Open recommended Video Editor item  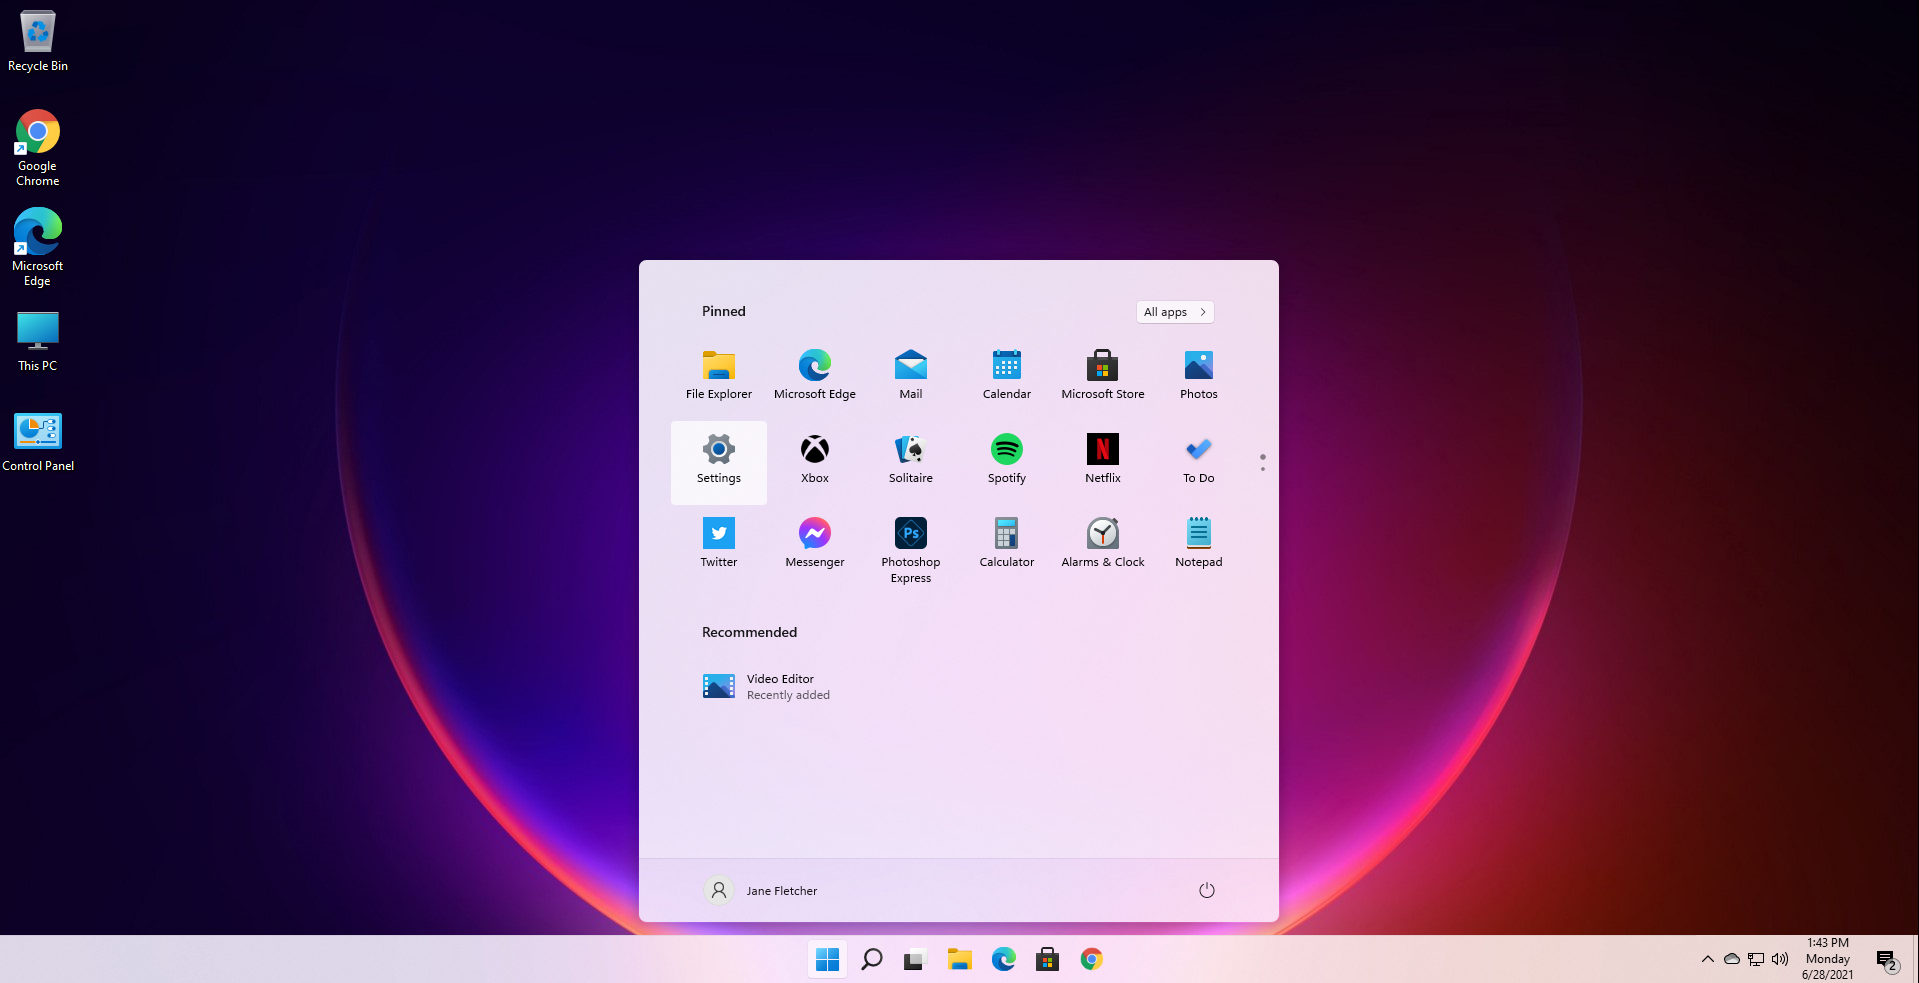pyautogui.click(x=767, y=687)
